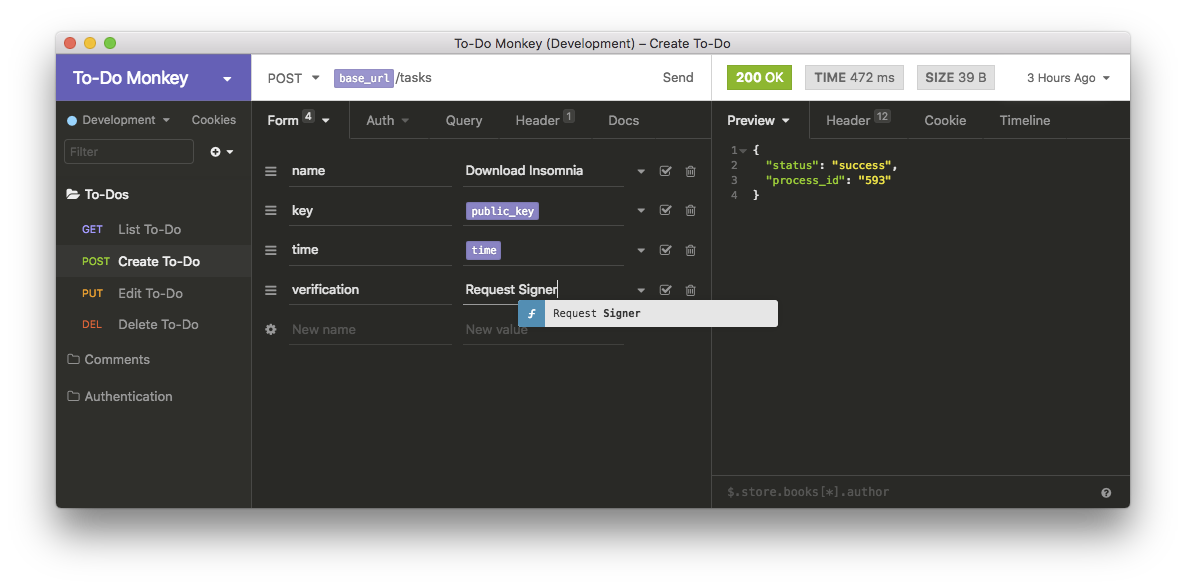Screen dimensions: 1186x588
Task: Click the Authentication folder icon
Action: (73, 397)
